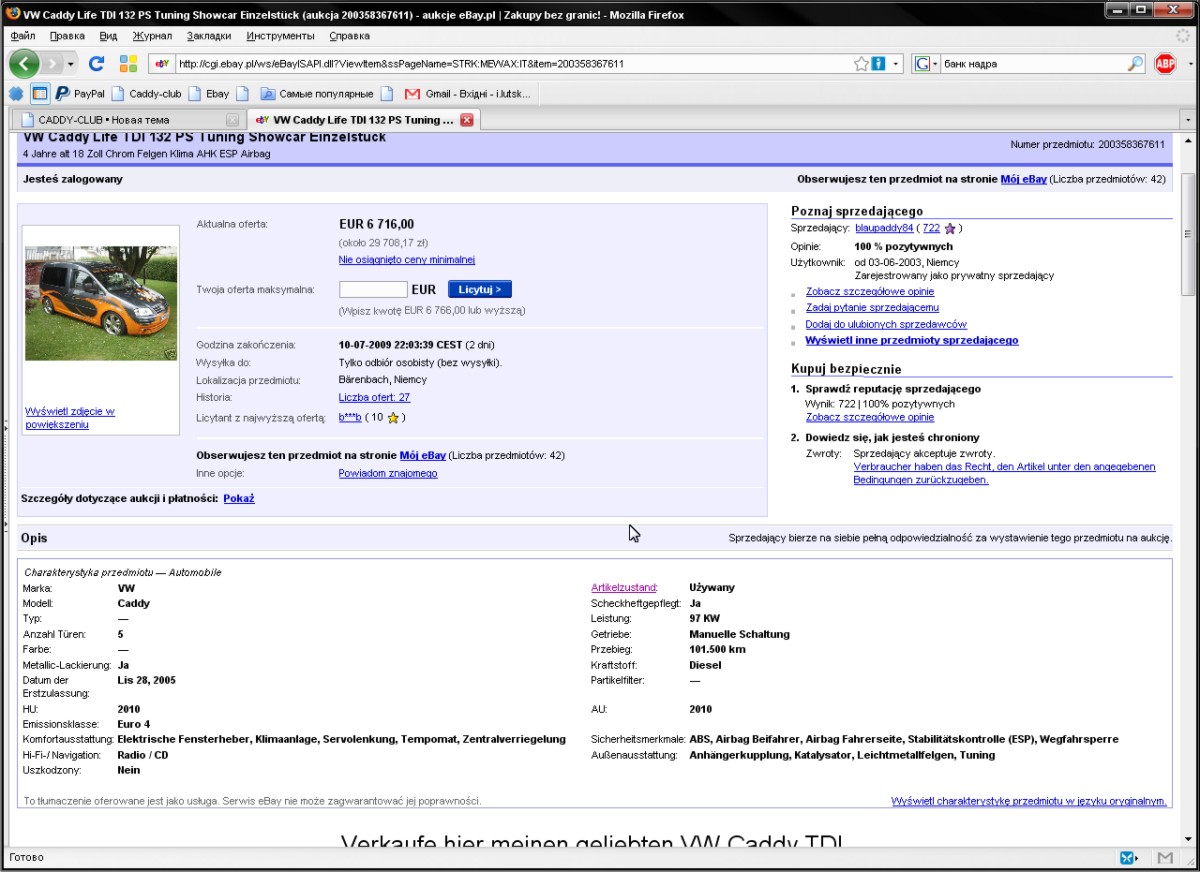Open the Ebay bookmark
Viewport: 1200px width, 872px height.
tap(209, 94)
